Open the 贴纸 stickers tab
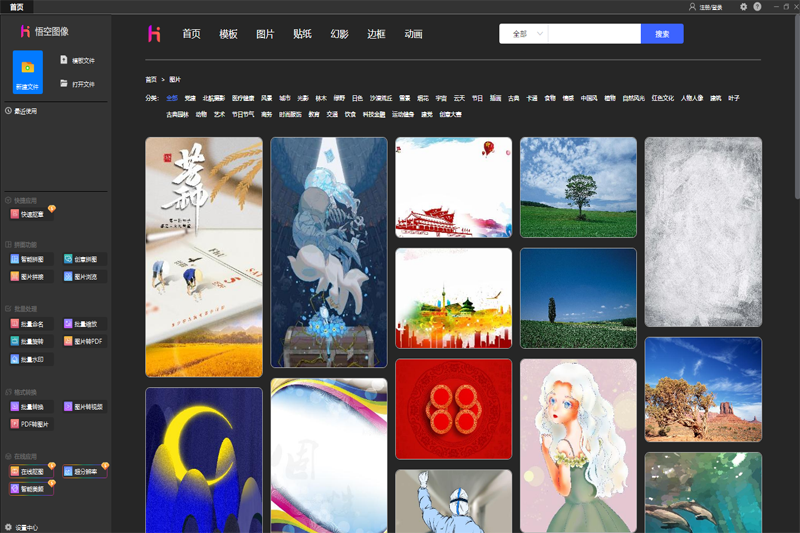This screenshot has height=533, width=800. (302, 34)
